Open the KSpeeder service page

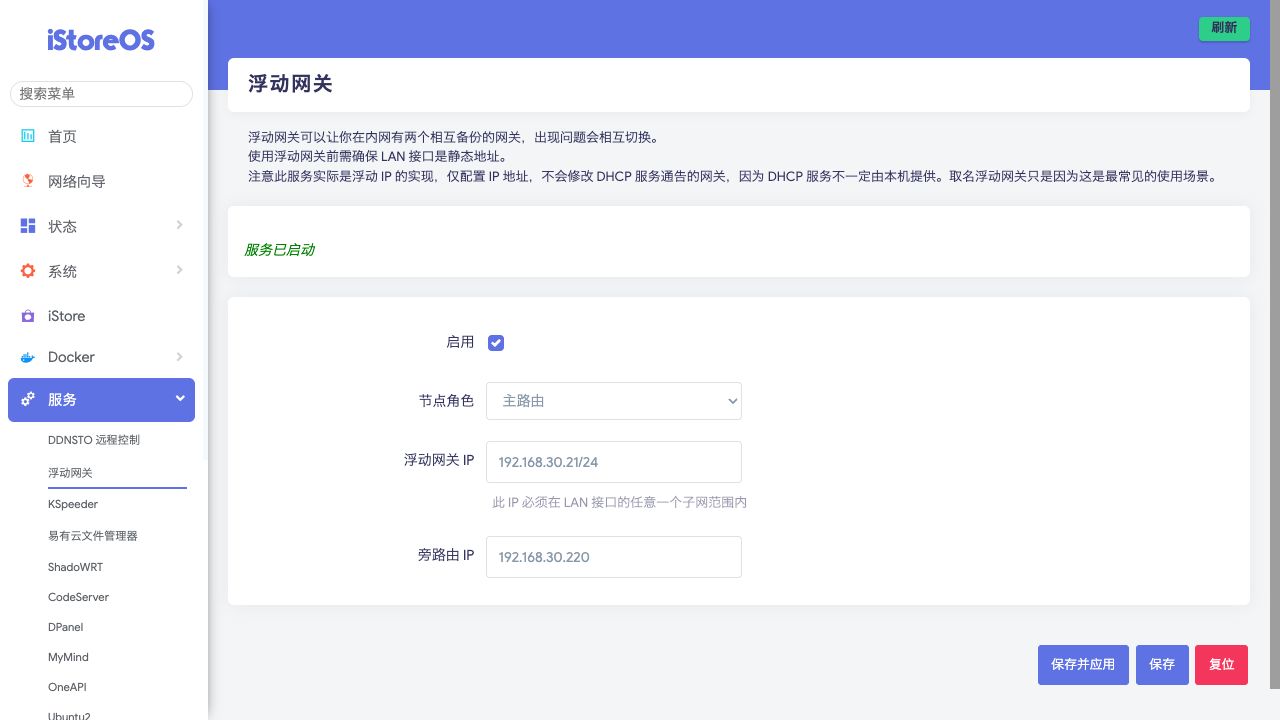coord(73,504)
